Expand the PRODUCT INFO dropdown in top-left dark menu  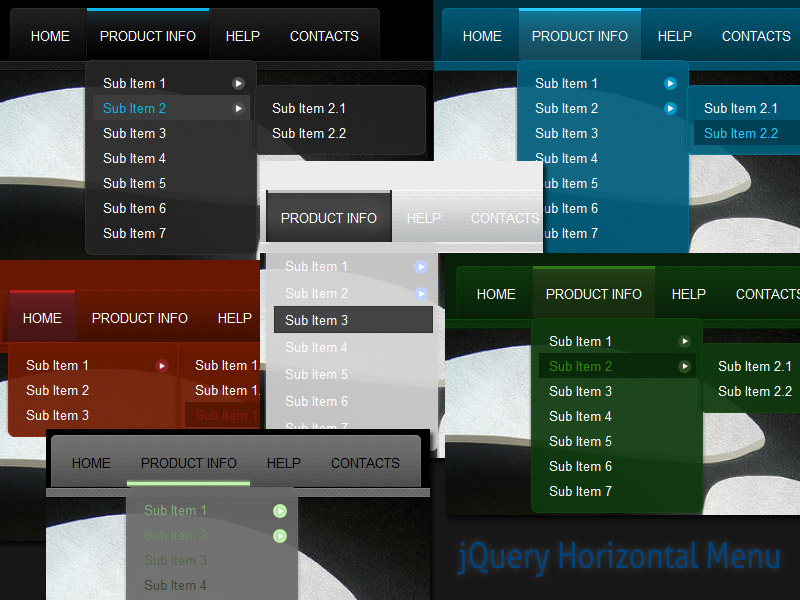[x=148, y=36]
